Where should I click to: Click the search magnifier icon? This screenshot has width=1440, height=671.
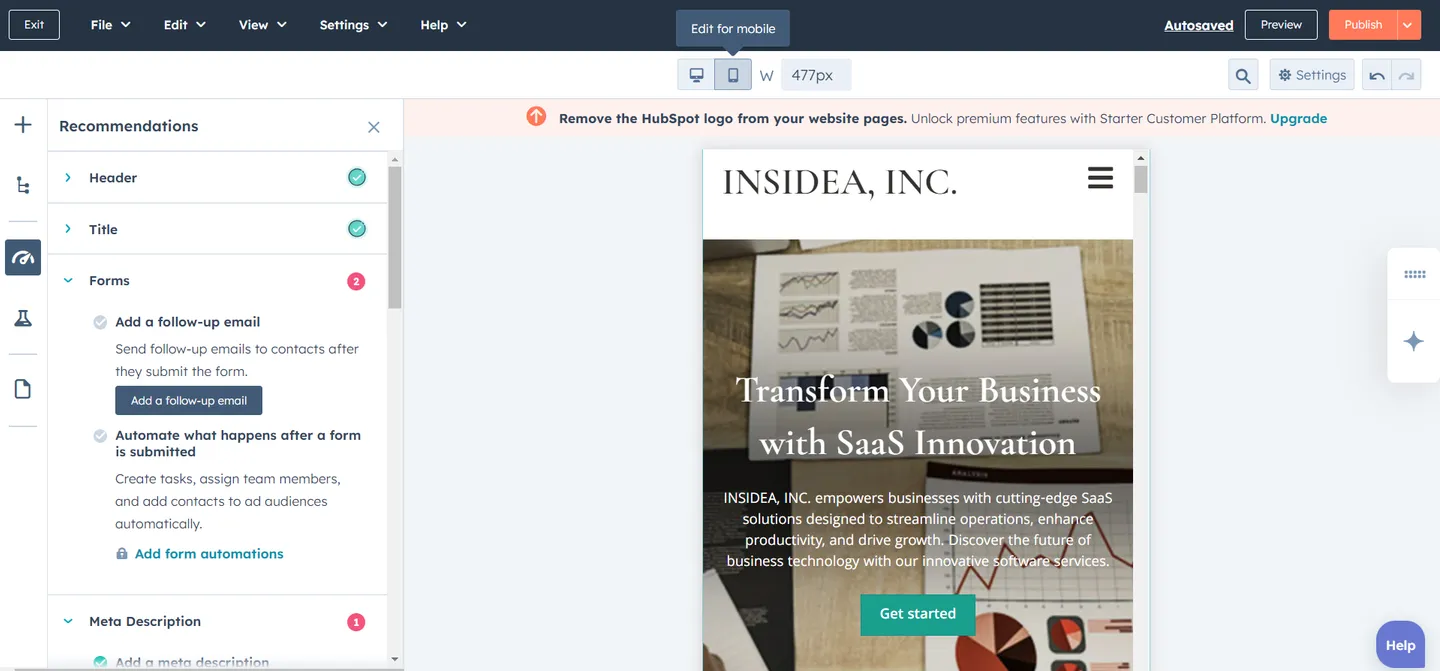(1243, 75)
